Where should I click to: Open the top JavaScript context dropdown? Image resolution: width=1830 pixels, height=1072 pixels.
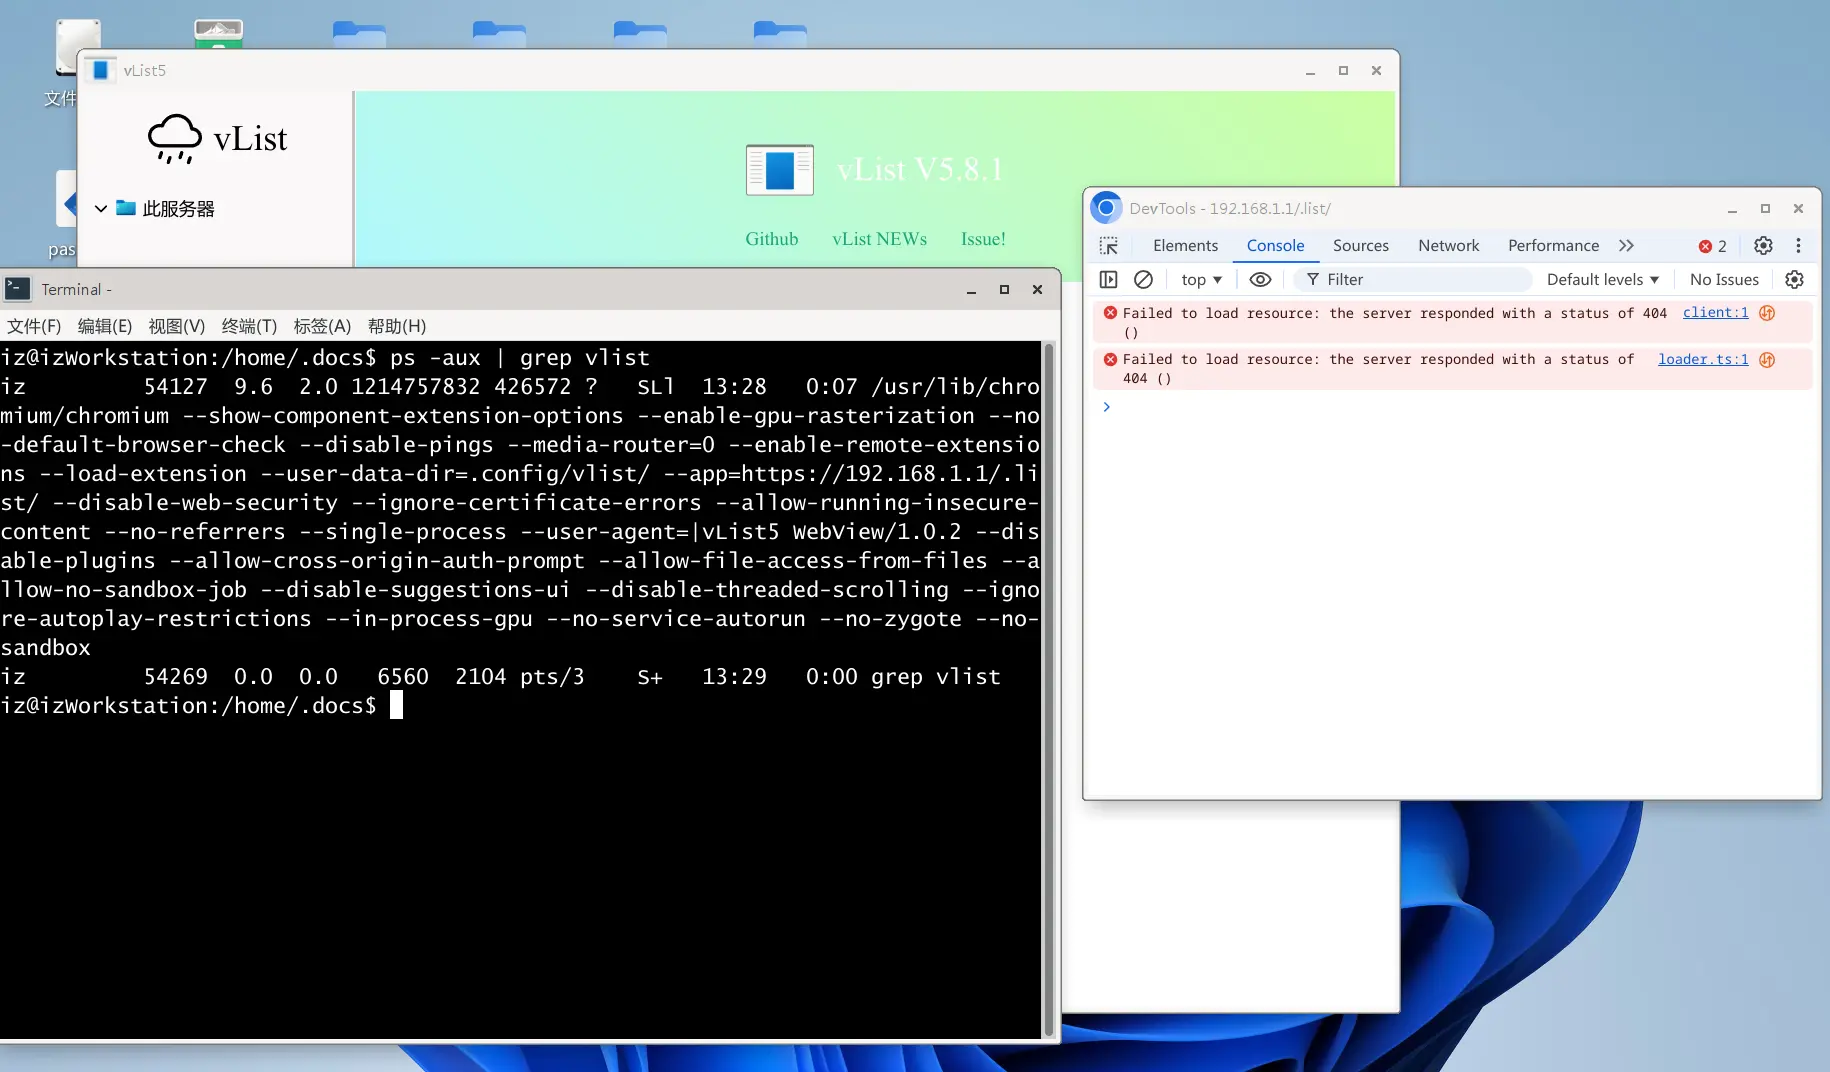pyautogui.click(x=1201, y=280)
